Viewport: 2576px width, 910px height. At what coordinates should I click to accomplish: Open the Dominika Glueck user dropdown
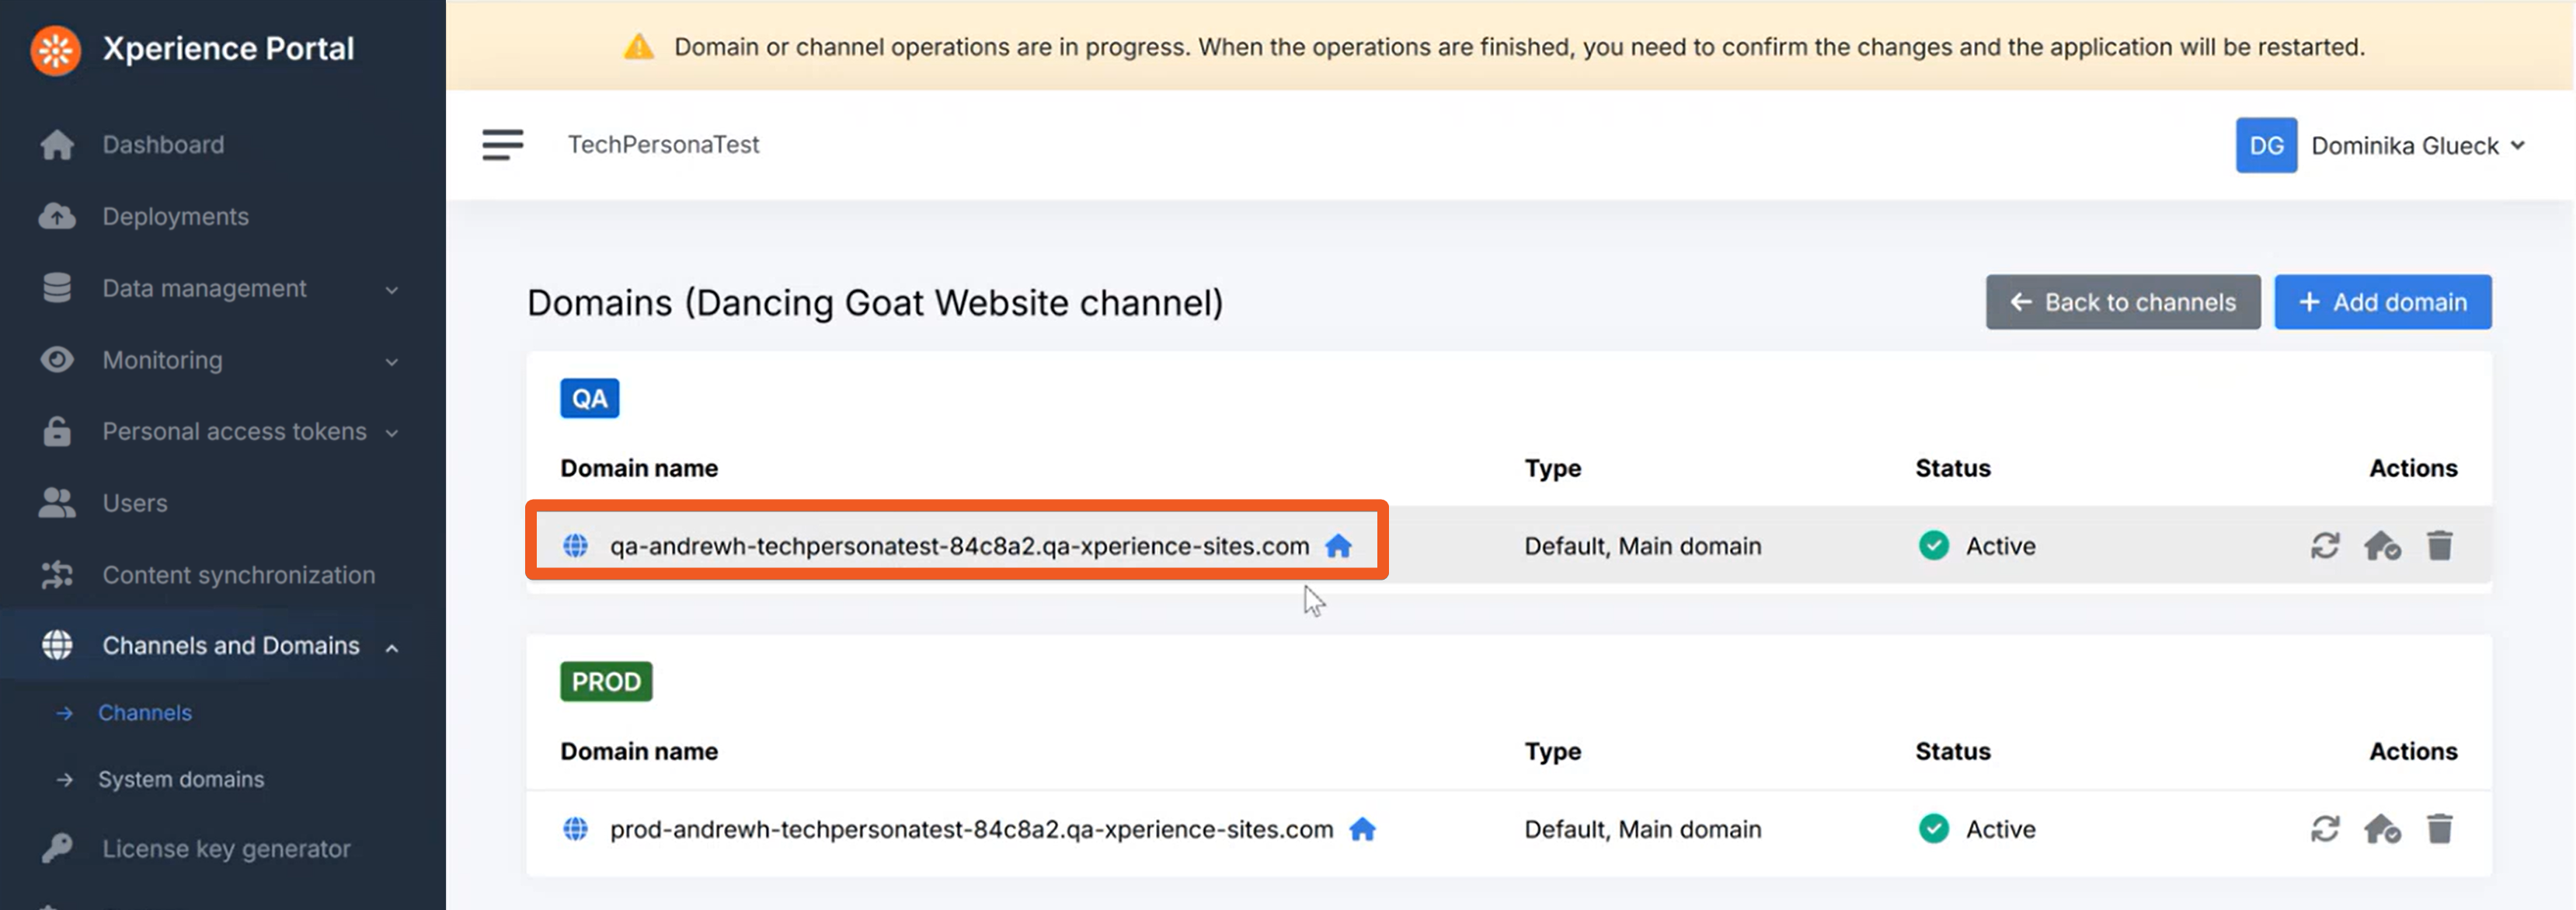tap(2416, 146)
